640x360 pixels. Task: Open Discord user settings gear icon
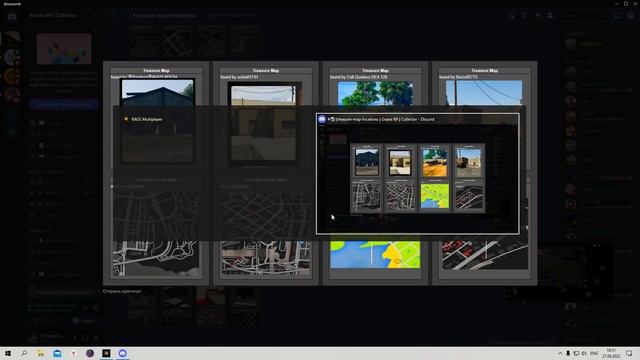[96, 338]
